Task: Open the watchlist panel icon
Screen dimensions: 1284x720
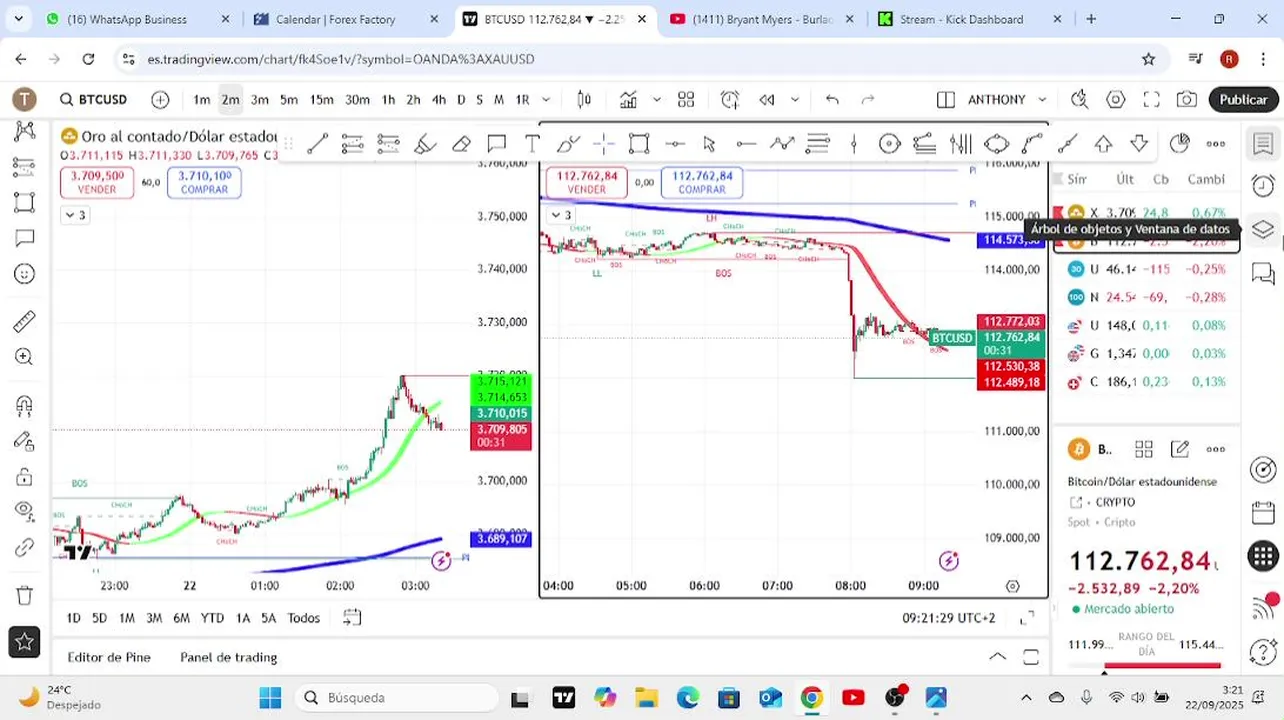Action: point(1263,144)
